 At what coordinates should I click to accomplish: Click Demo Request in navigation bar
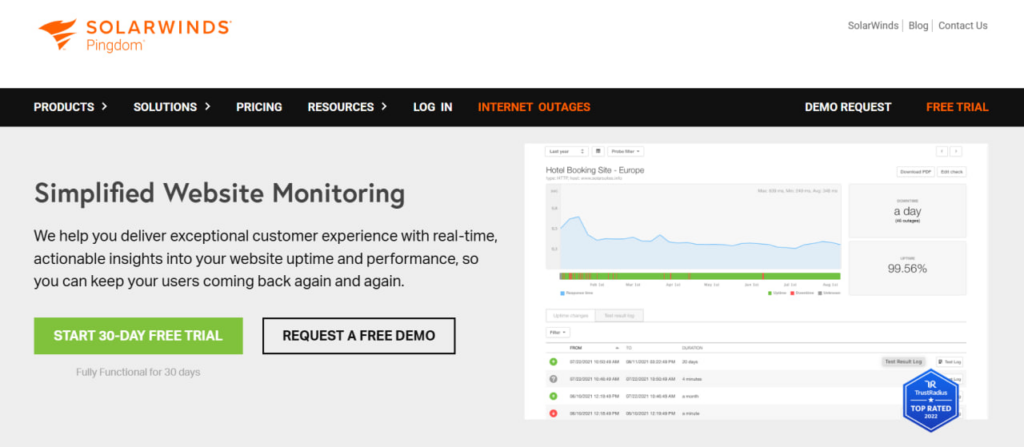coord(848,107)
